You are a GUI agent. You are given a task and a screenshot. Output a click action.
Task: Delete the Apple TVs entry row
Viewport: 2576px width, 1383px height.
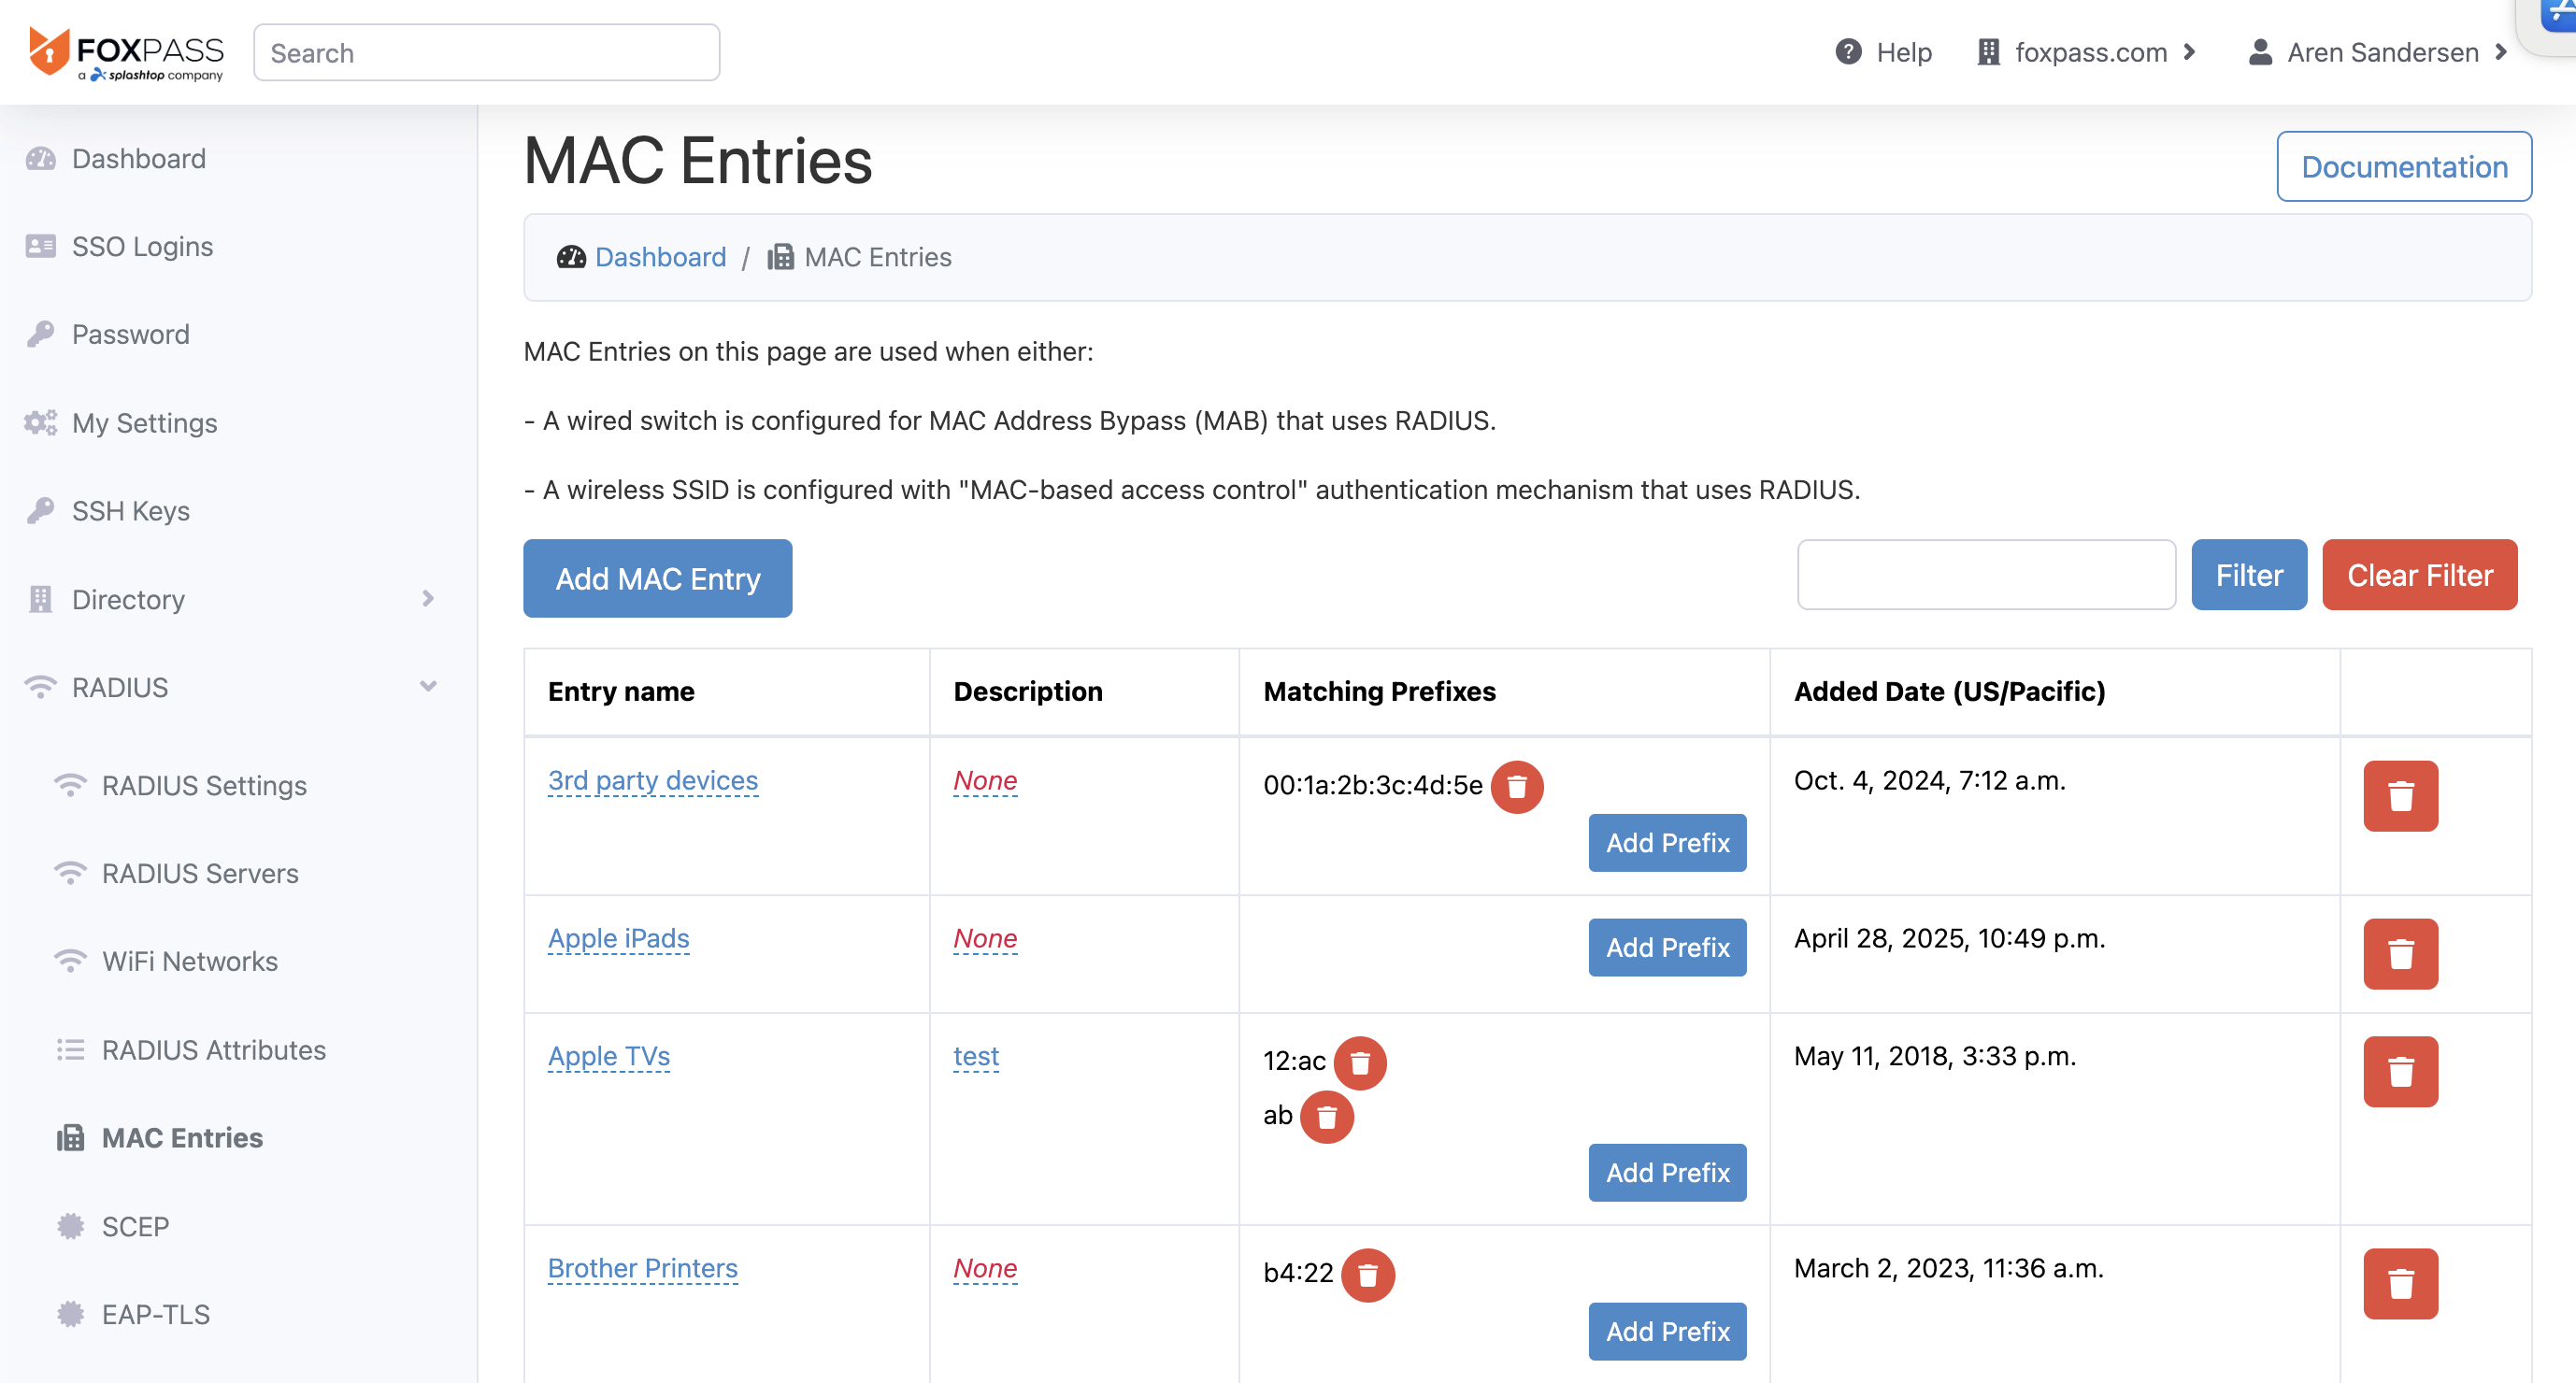click(2399, 1071)
